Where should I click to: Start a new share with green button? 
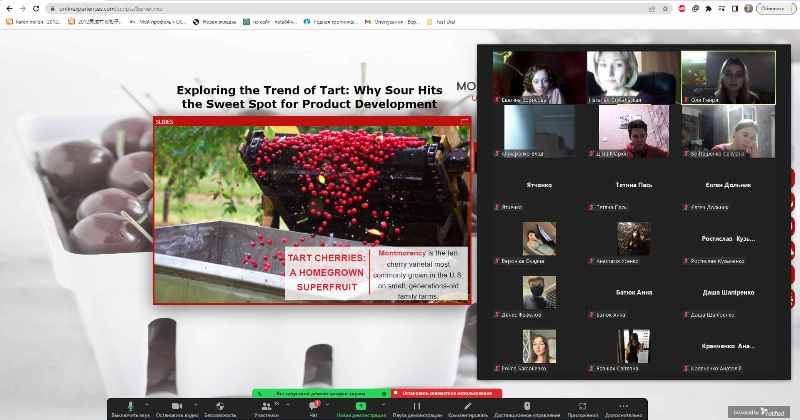[x=361, y=409]
